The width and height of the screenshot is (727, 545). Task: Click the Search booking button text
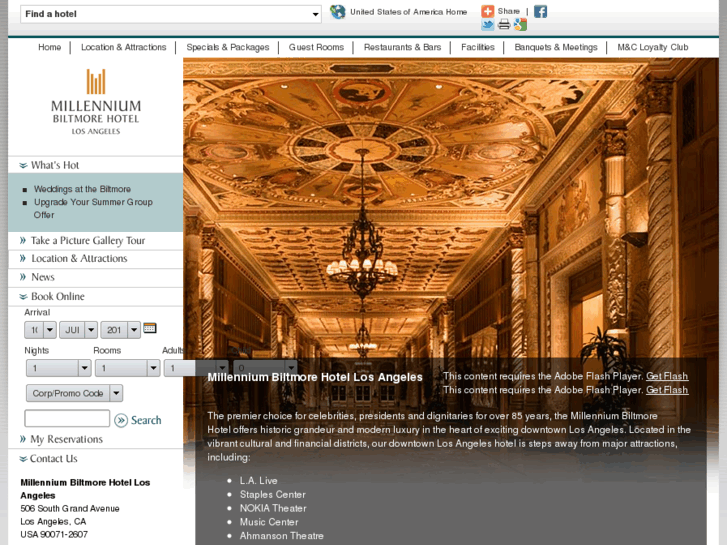point(146,420)
